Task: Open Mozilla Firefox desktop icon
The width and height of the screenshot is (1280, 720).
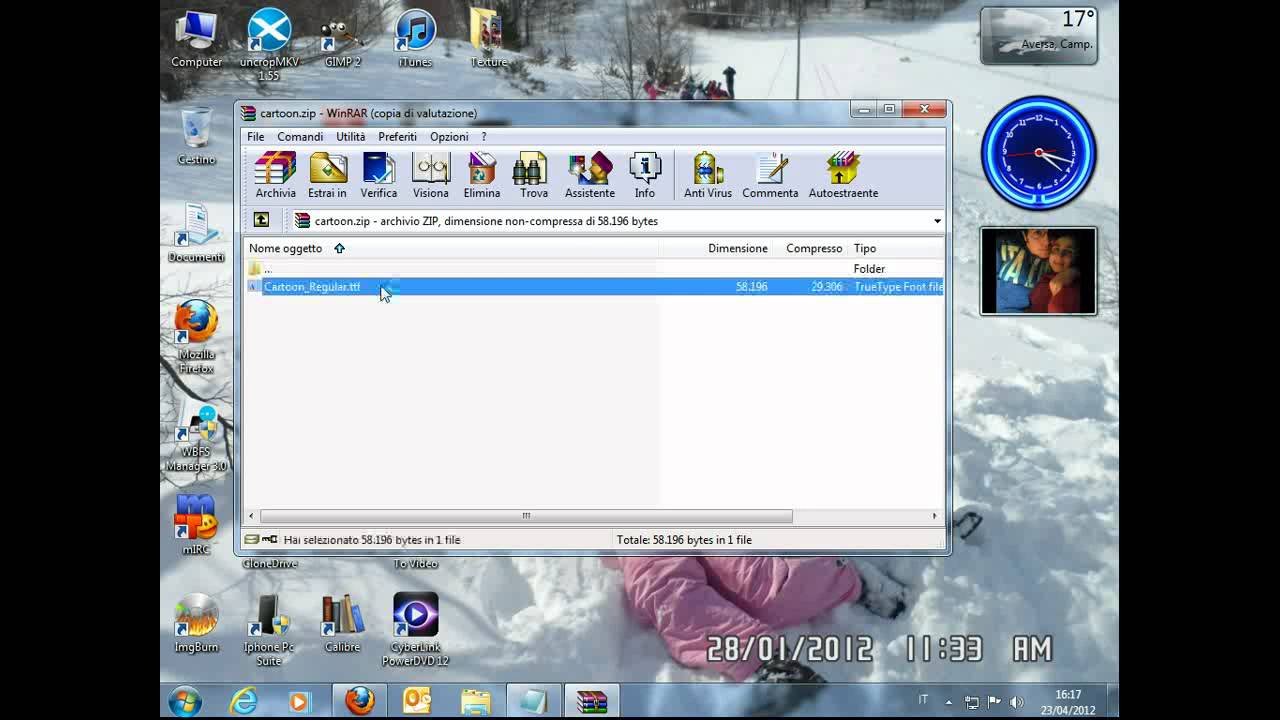Action: (196, 338)
